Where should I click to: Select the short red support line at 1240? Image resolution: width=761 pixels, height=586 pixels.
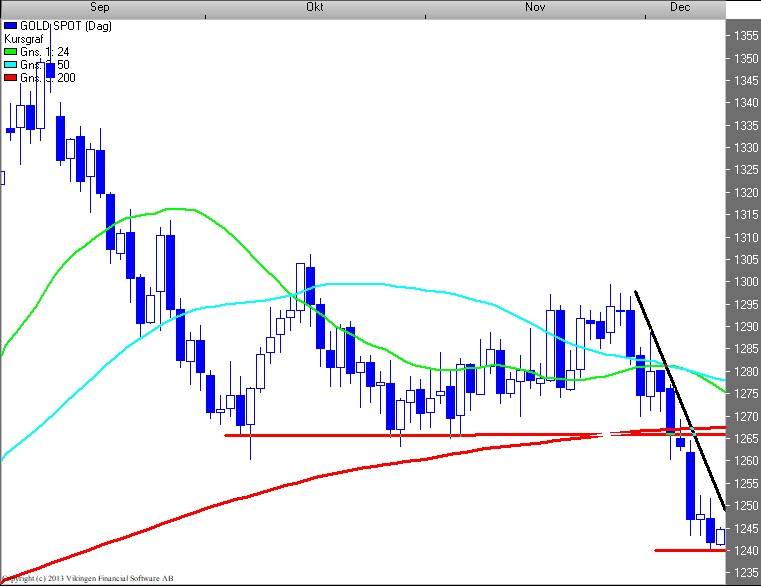(x=690, y=551)
